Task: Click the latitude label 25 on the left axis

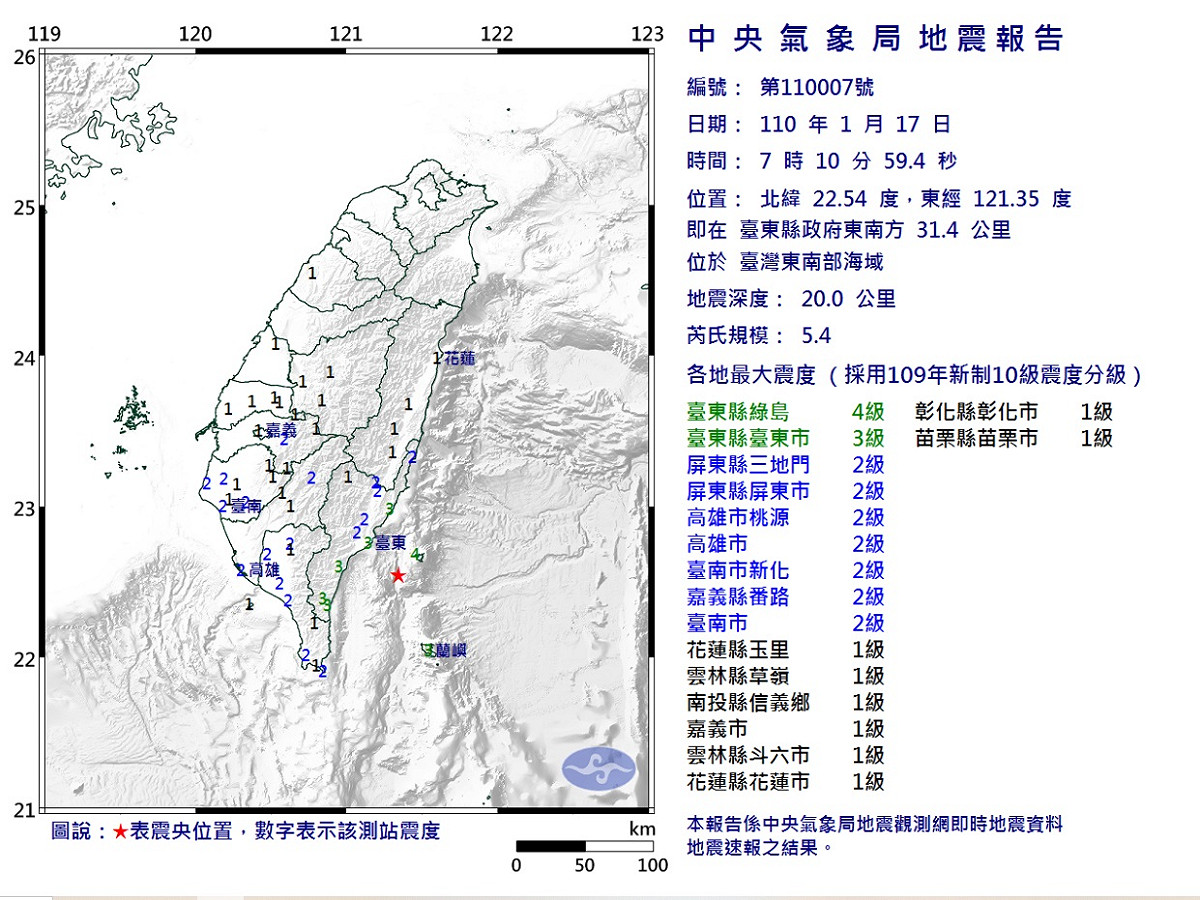Action: click(x=25, y=208)
